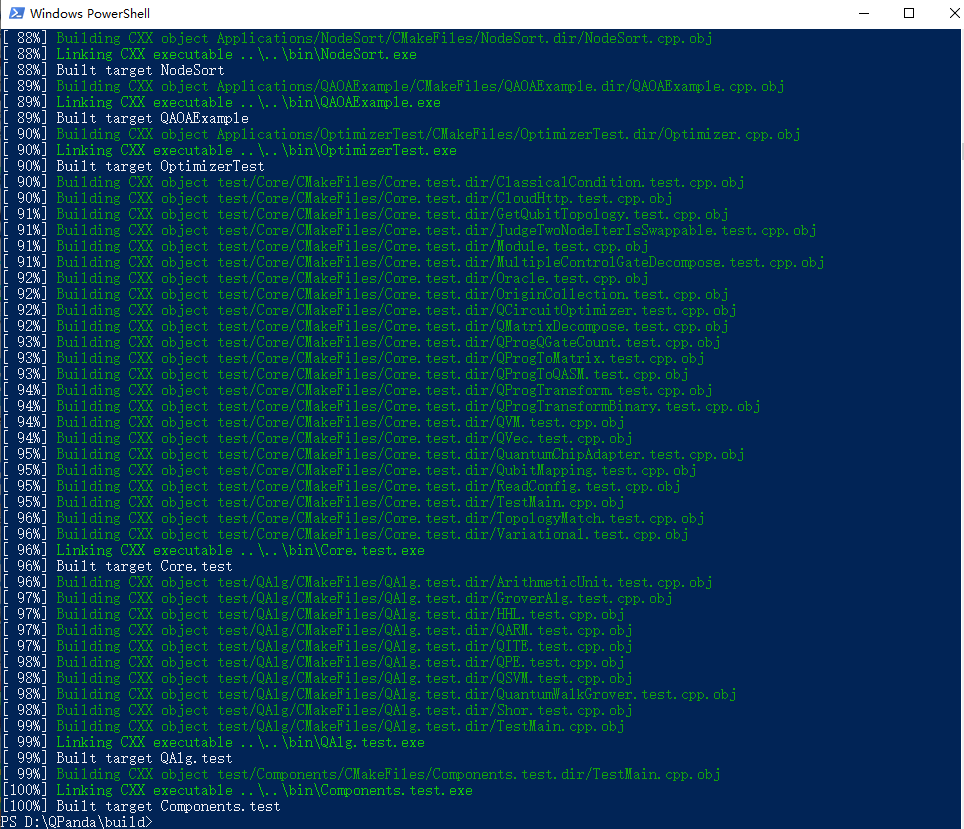Click 'Built target NodeSort' line
The height and width of the screenshot is (829, 964).
pyautogui.click(x=113, y=70)
